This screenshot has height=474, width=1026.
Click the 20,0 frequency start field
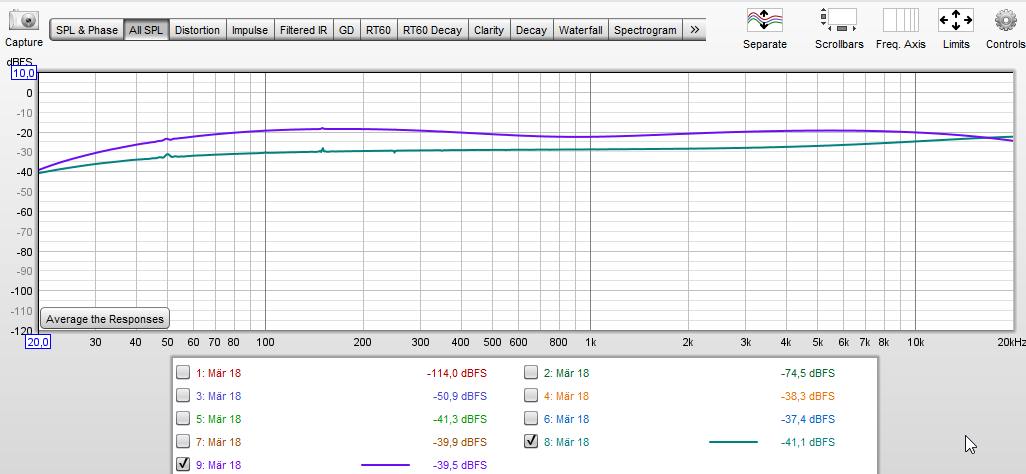(x=38, y=342)
